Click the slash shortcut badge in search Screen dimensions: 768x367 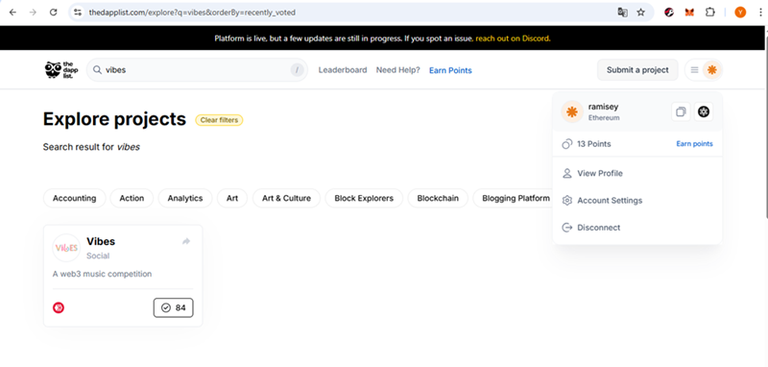[297, 70]
